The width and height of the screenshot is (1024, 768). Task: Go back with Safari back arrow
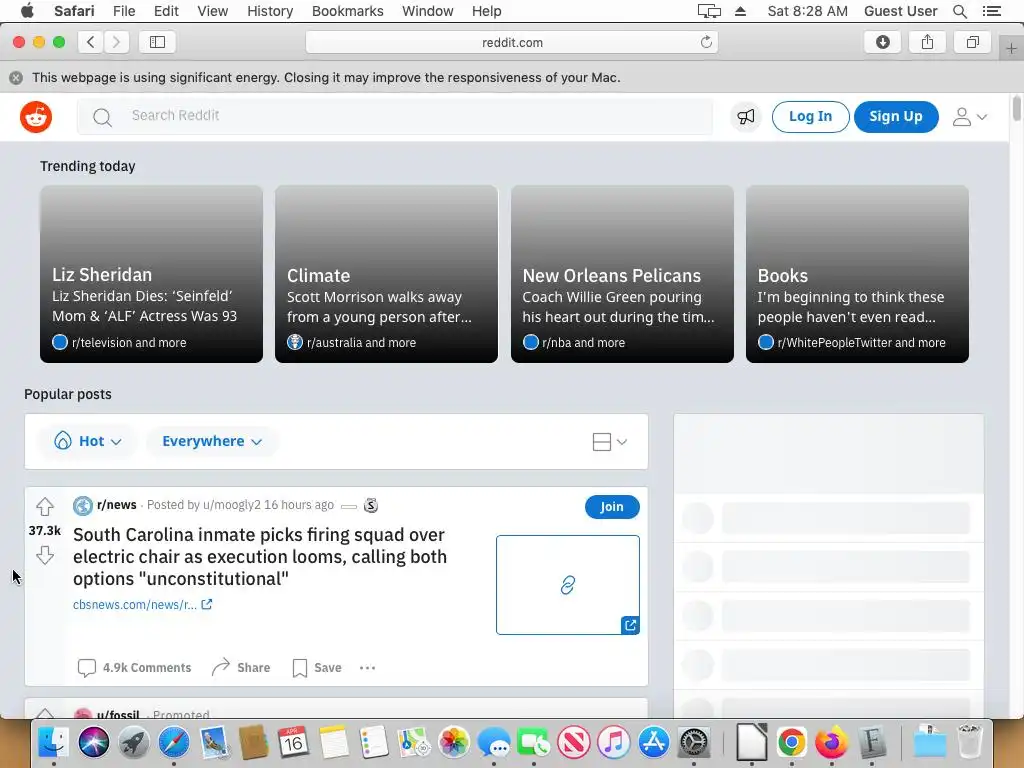(91, 42)
